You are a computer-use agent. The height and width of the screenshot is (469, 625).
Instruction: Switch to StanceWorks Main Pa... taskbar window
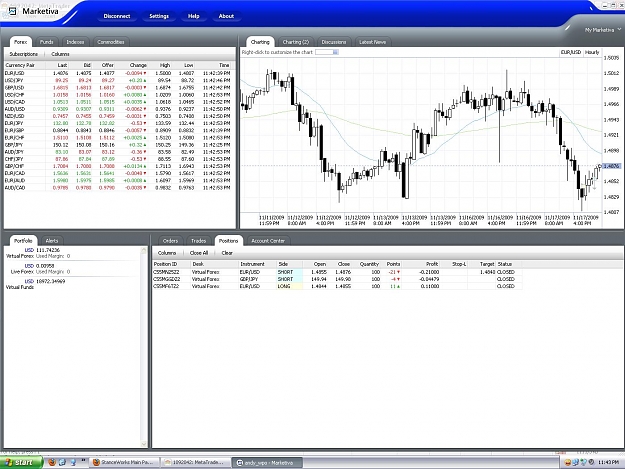pos(124,462)
